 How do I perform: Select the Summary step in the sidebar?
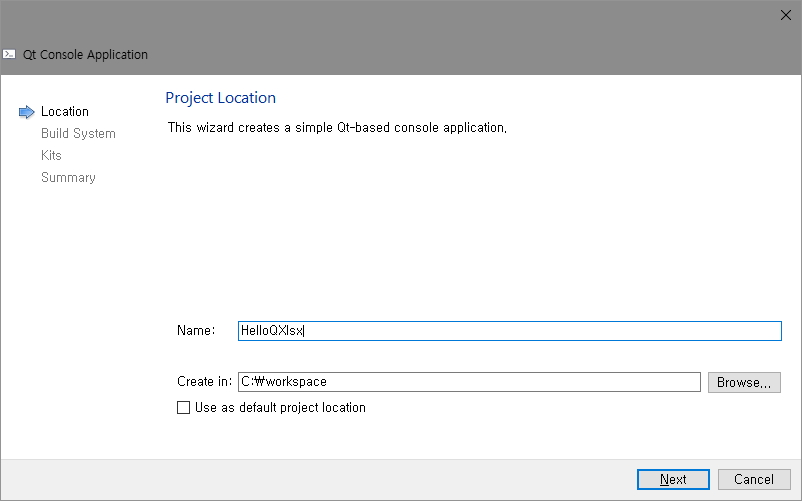pos(68,178)
